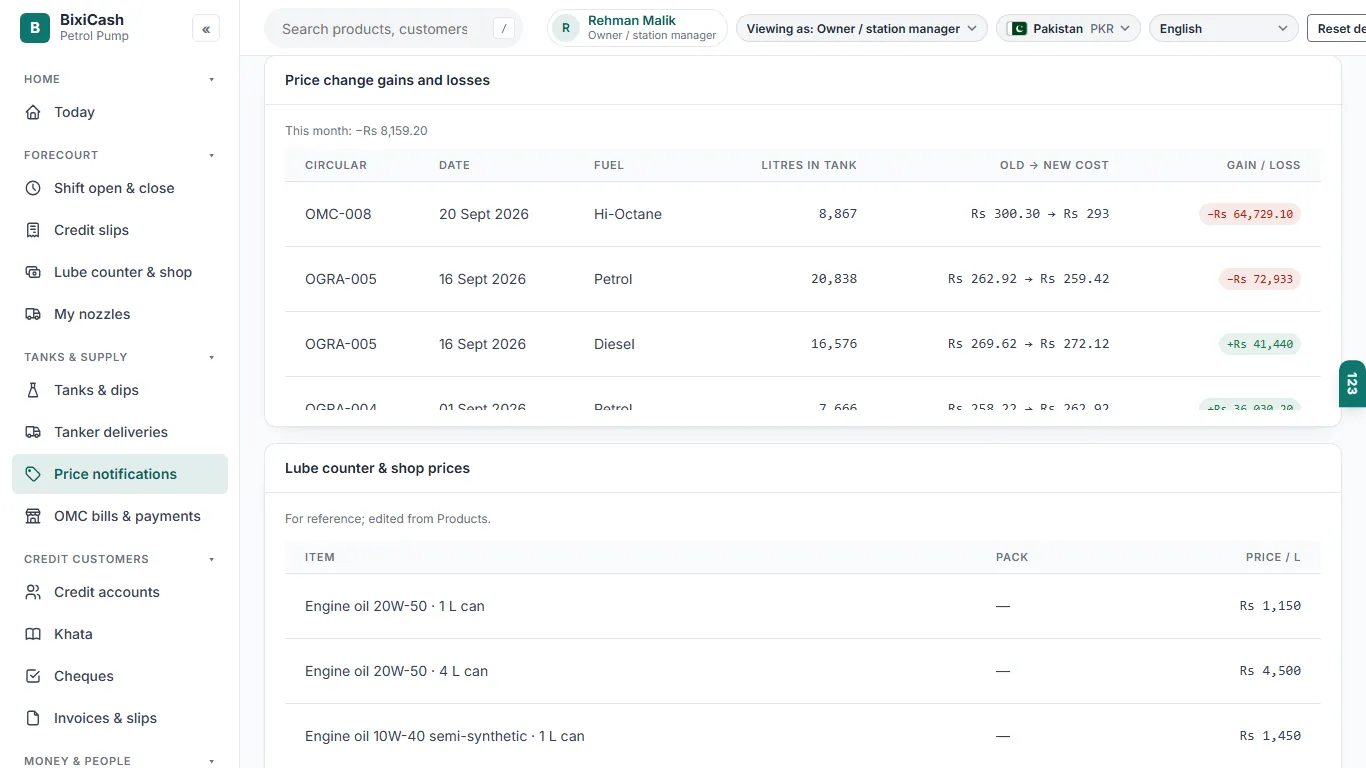The image size is (1366, 768).
Task: Open the Today page
Action: 120,112
